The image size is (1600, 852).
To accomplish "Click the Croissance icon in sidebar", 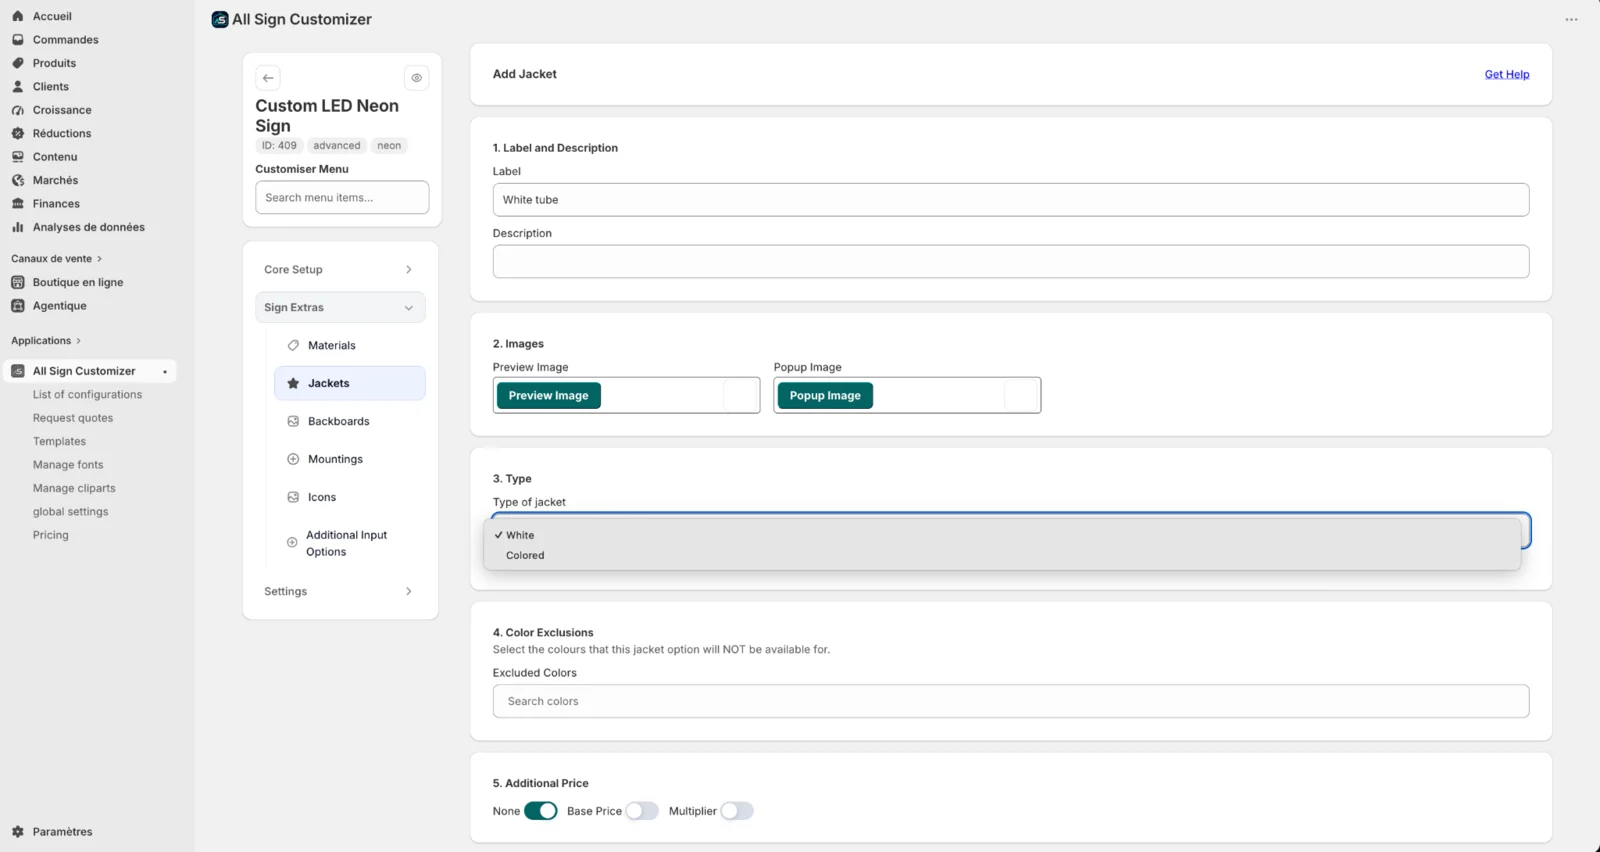I will (17, 110).
